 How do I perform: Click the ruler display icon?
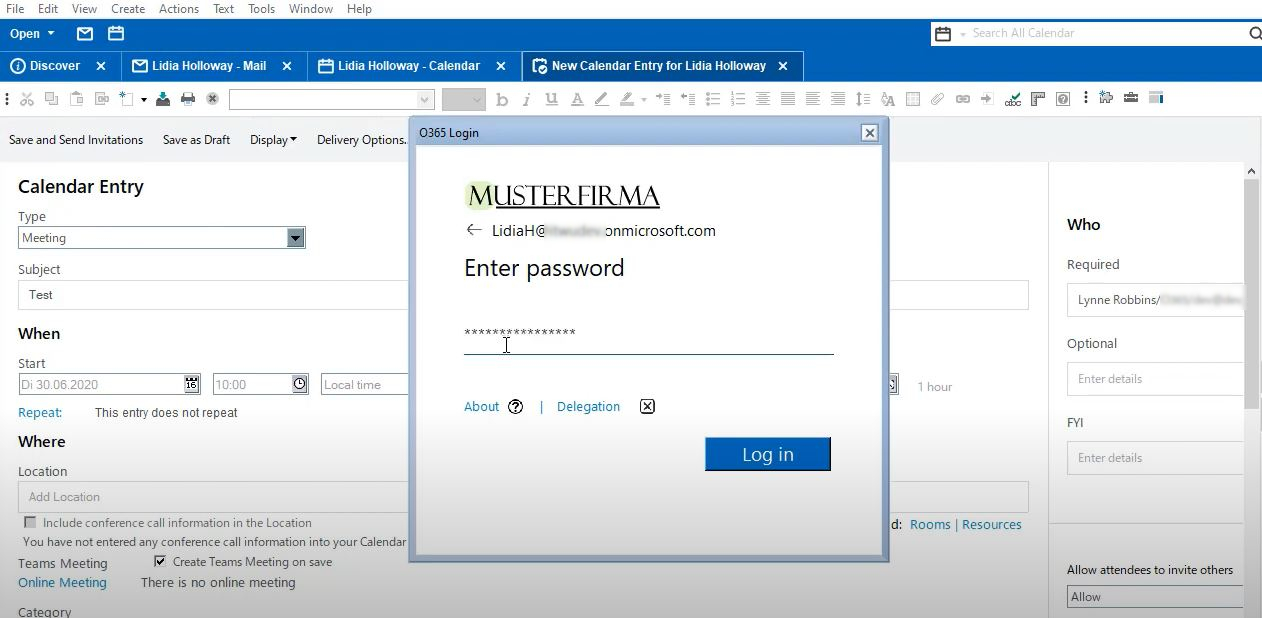pyautogui.click(x=1038, y=99)
